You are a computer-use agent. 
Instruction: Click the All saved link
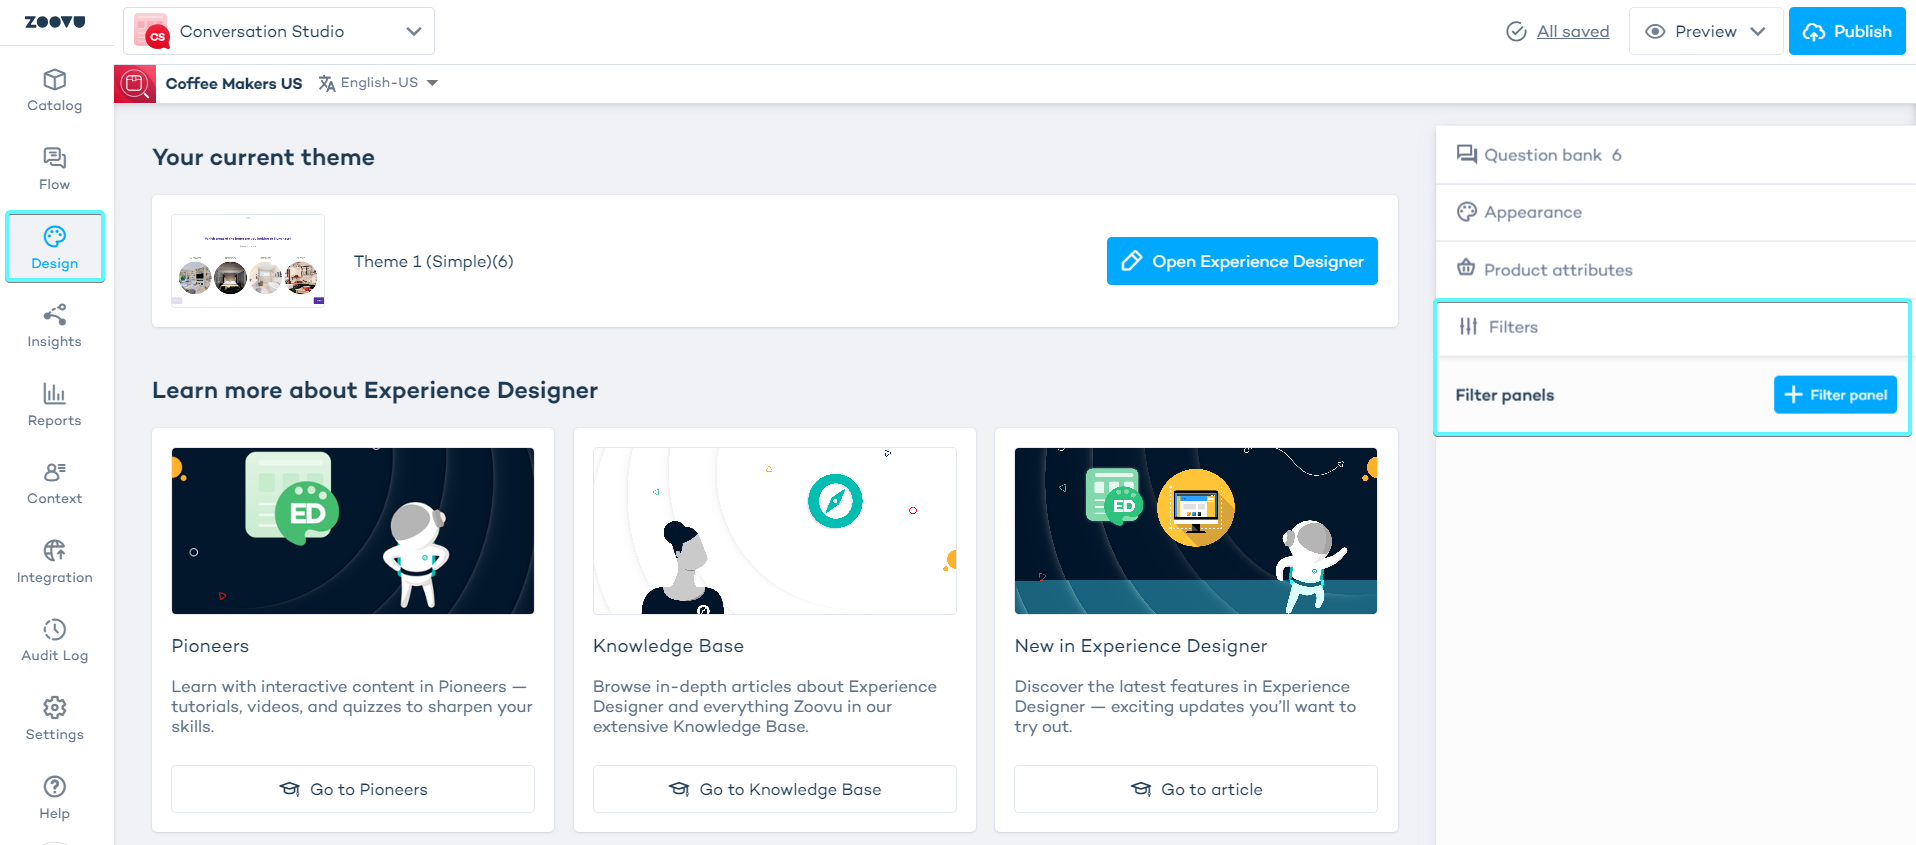pyautogui.click(x=1572, y=32)
